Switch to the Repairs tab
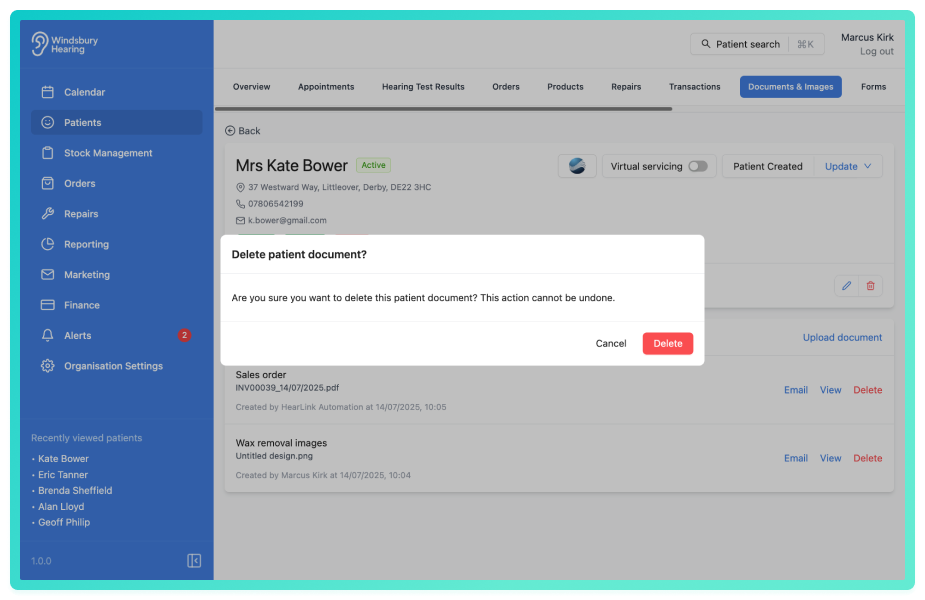This screenshot has width=925, height=600. click(x=626, y=87)
